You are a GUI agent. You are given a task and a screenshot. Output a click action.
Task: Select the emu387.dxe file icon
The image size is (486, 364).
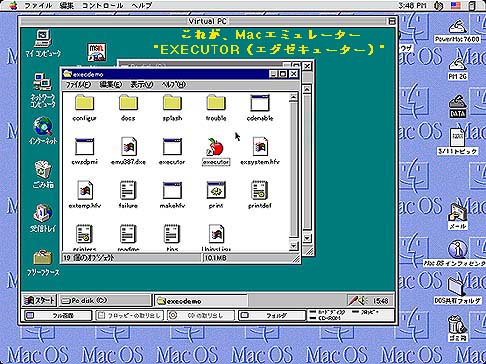pos(128,146)
